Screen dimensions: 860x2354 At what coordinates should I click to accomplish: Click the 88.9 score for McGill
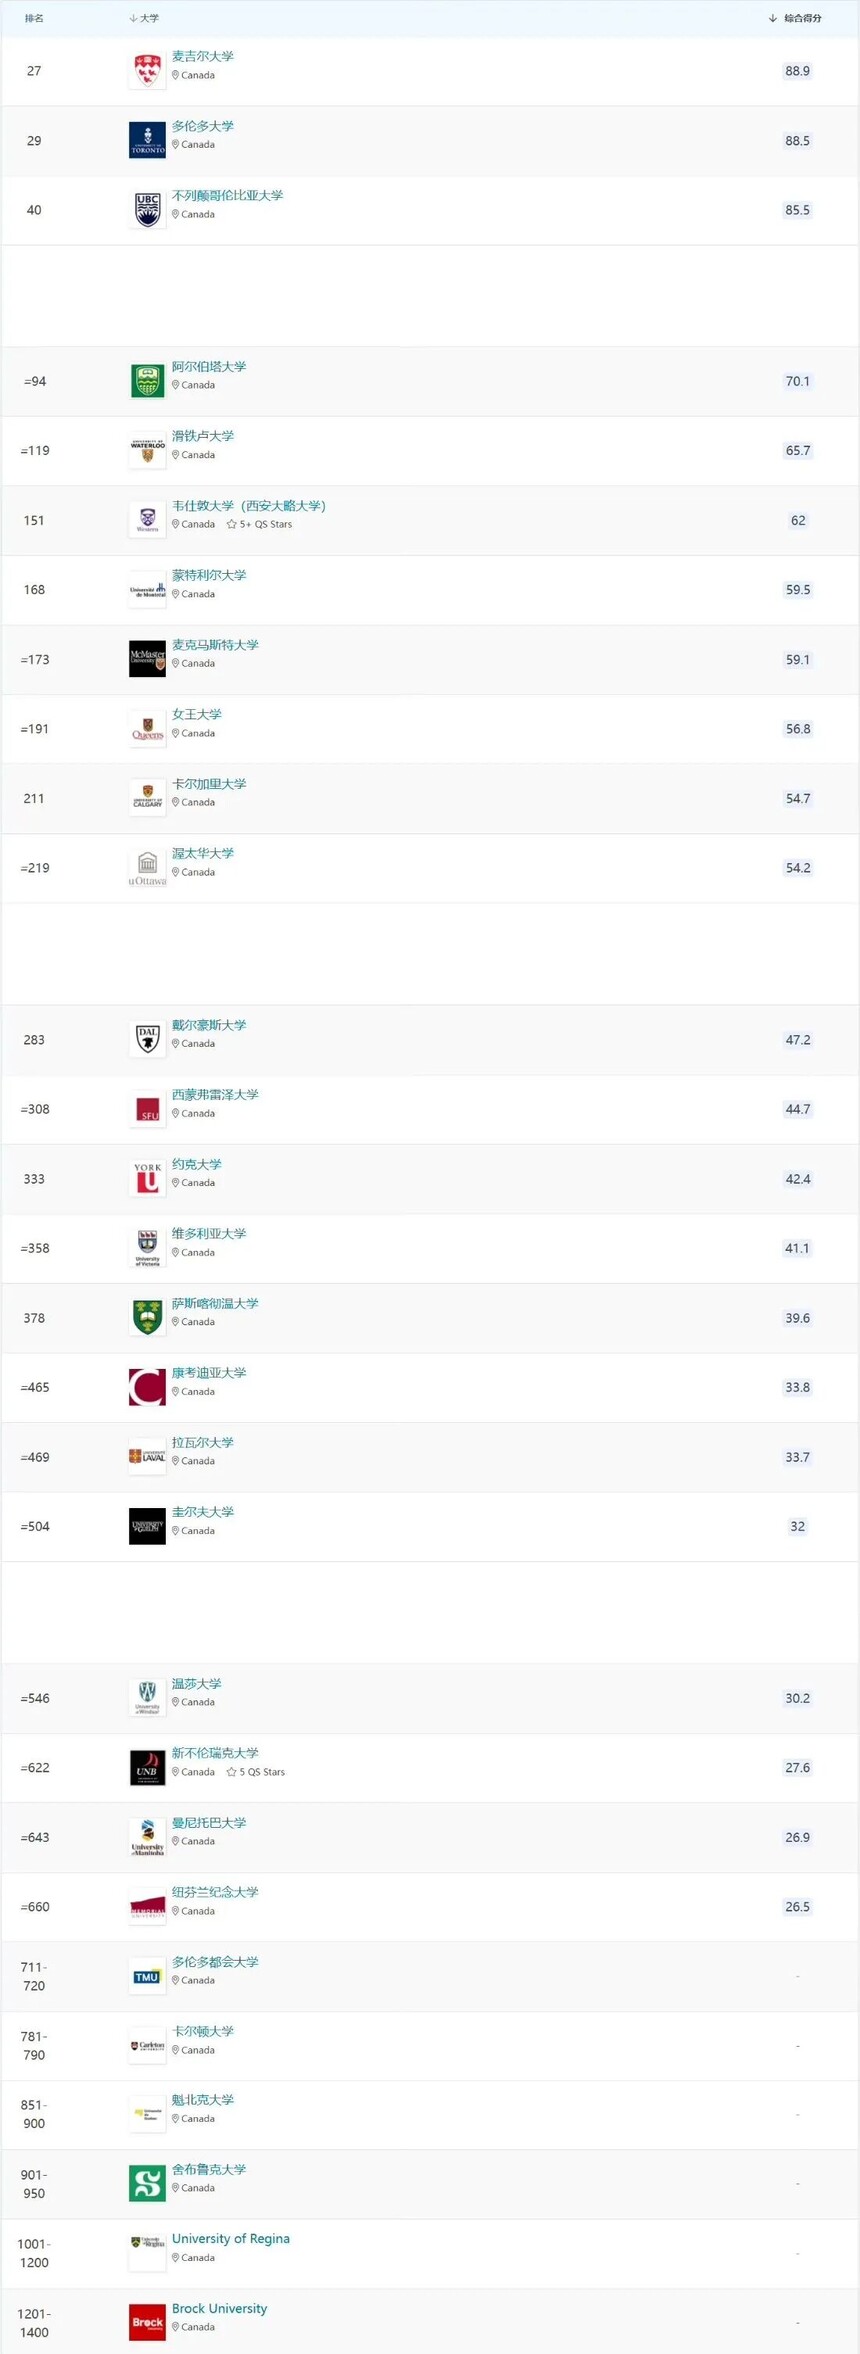(797, 71)
